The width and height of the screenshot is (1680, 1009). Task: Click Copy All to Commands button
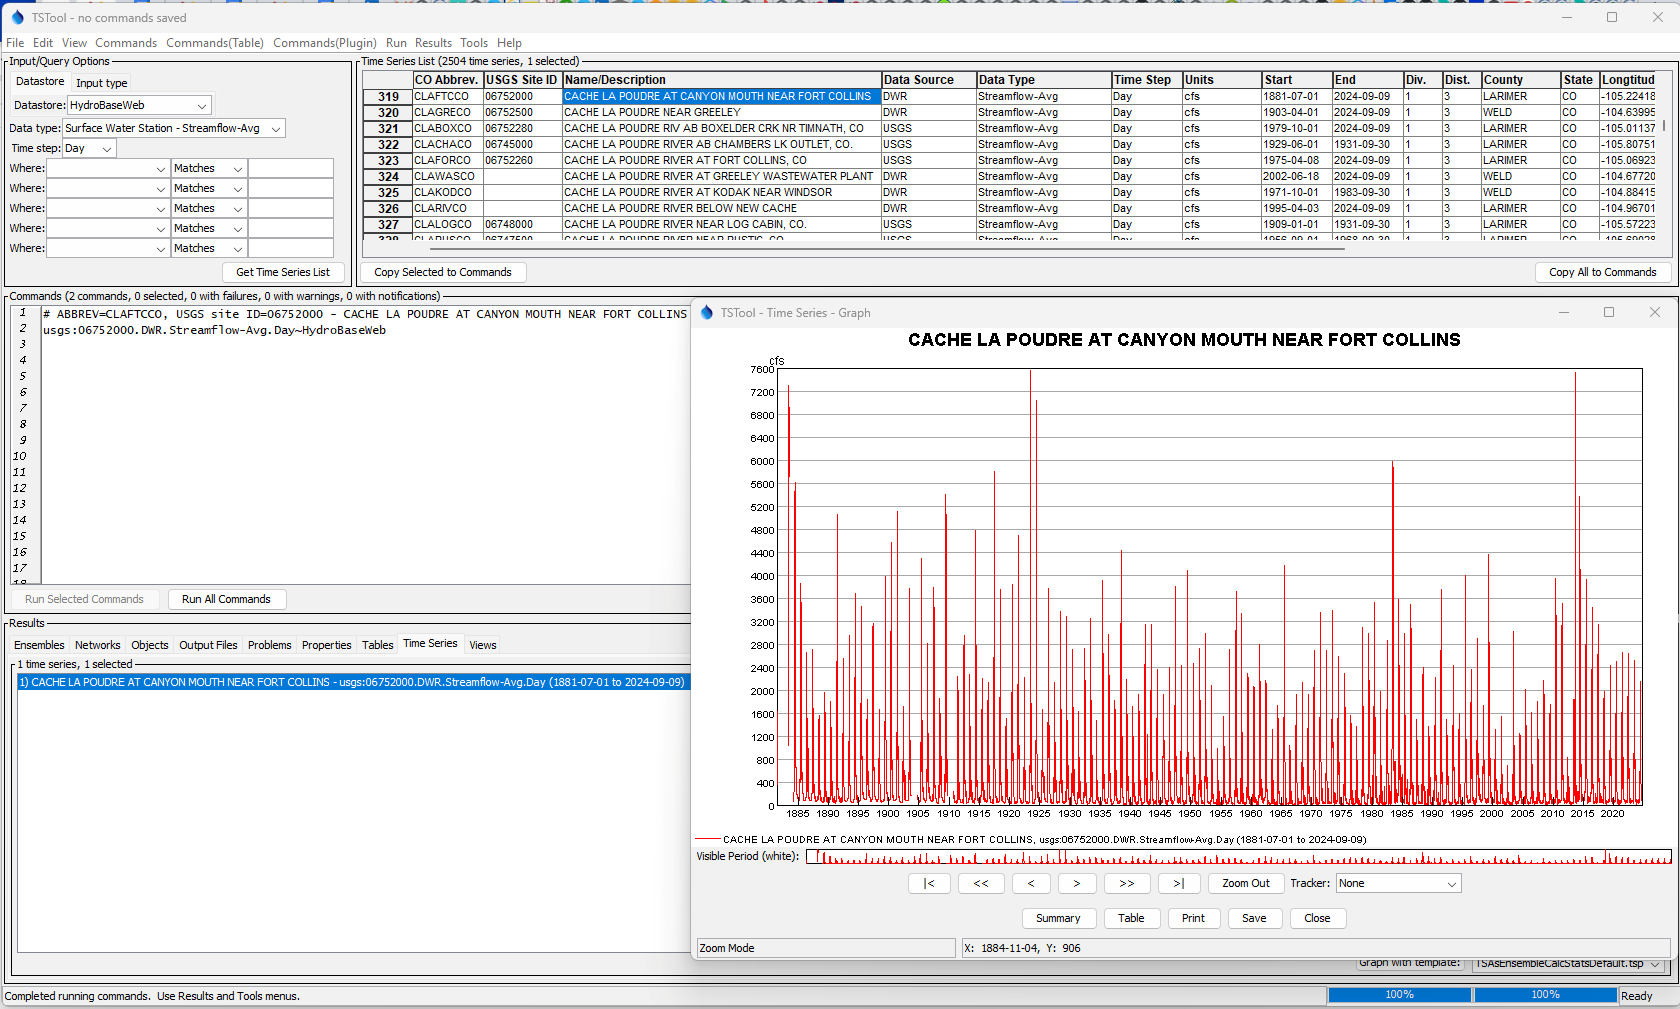[x=1602, y=272]
